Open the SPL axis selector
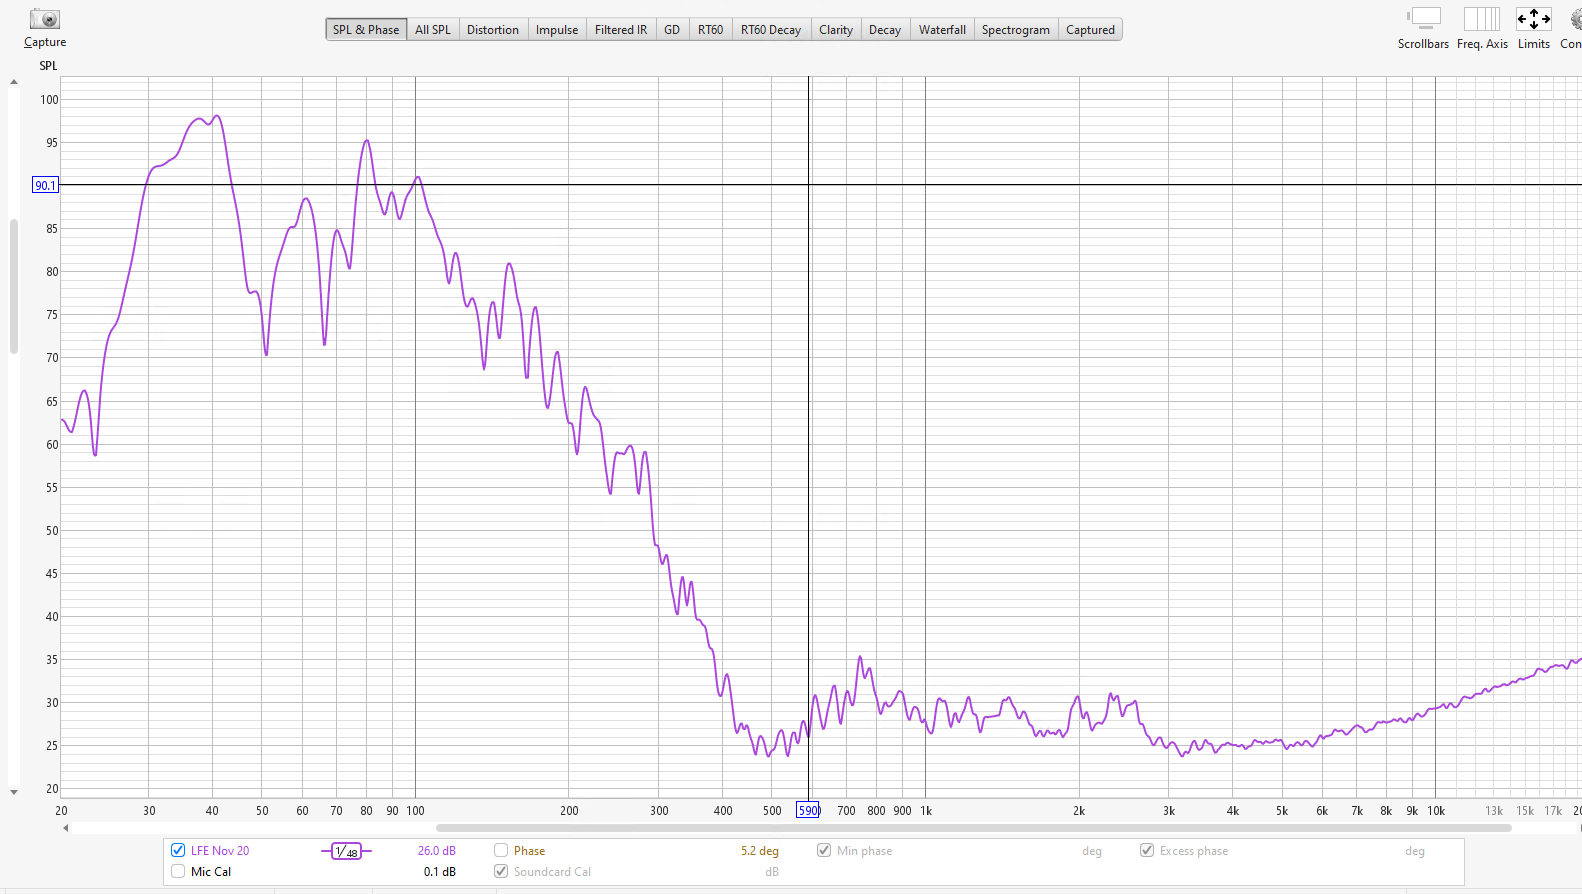The image size is (1582, 894). (x=48, y=66)
